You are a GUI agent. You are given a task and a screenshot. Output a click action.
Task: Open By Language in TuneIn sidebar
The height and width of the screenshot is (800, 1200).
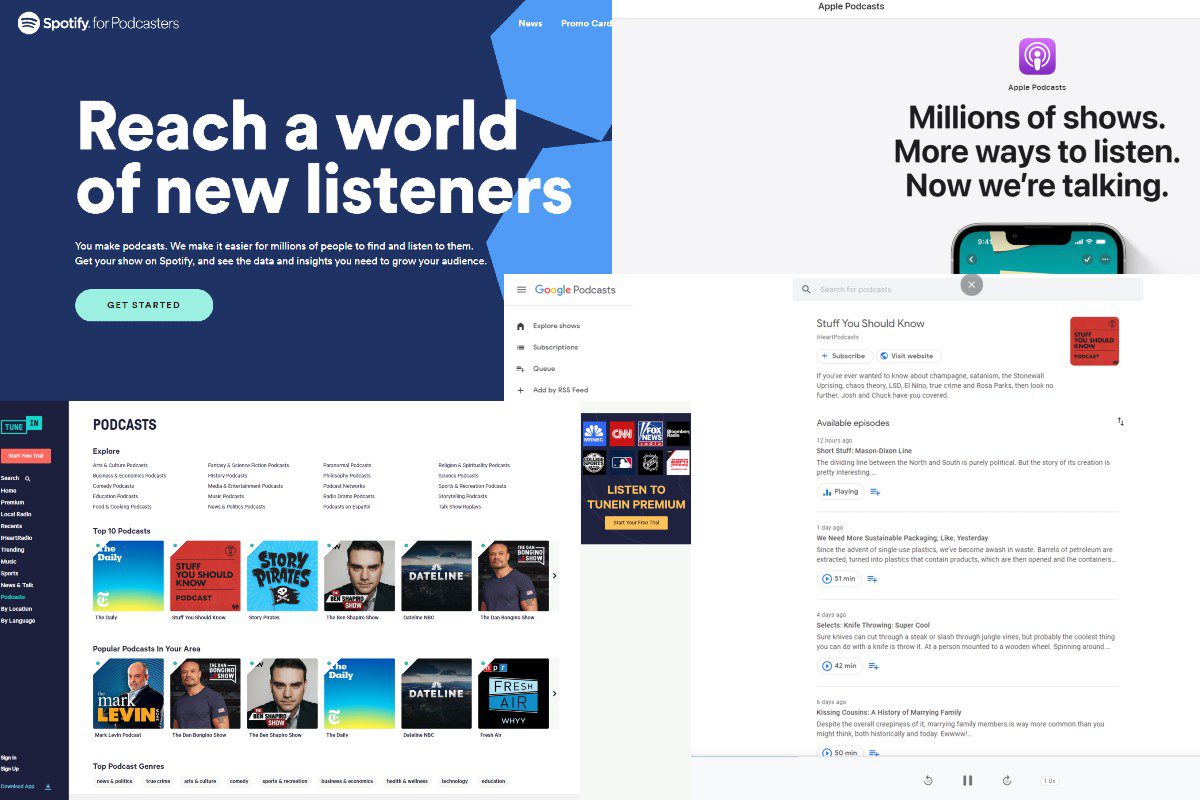(x=18, y=621)
